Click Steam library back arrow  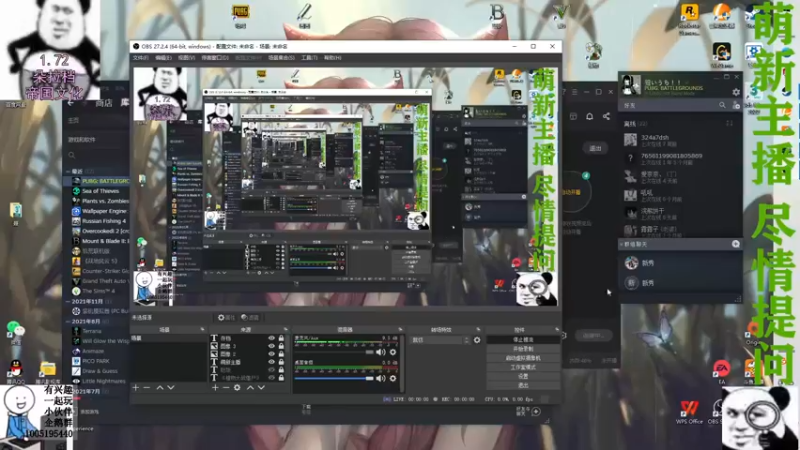71,103
